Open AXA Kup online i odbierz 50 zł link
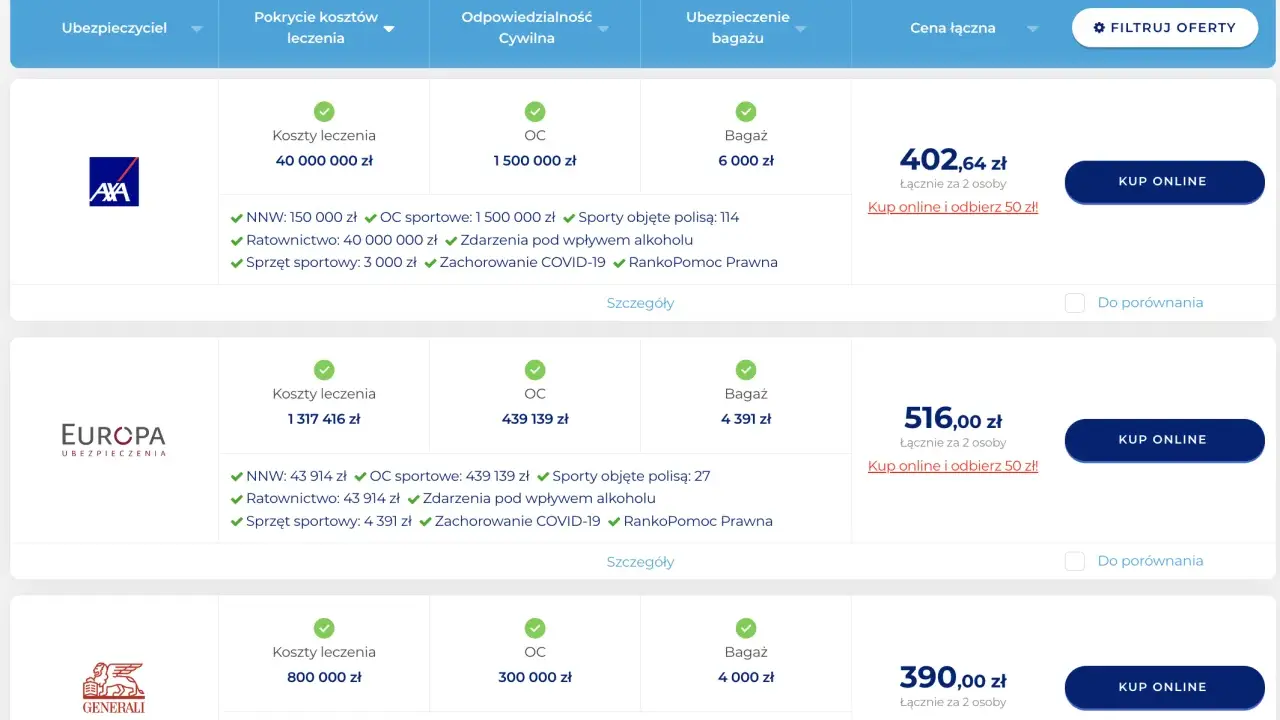The width and height of the screenshot is (1280, 720). pos(953,207)
